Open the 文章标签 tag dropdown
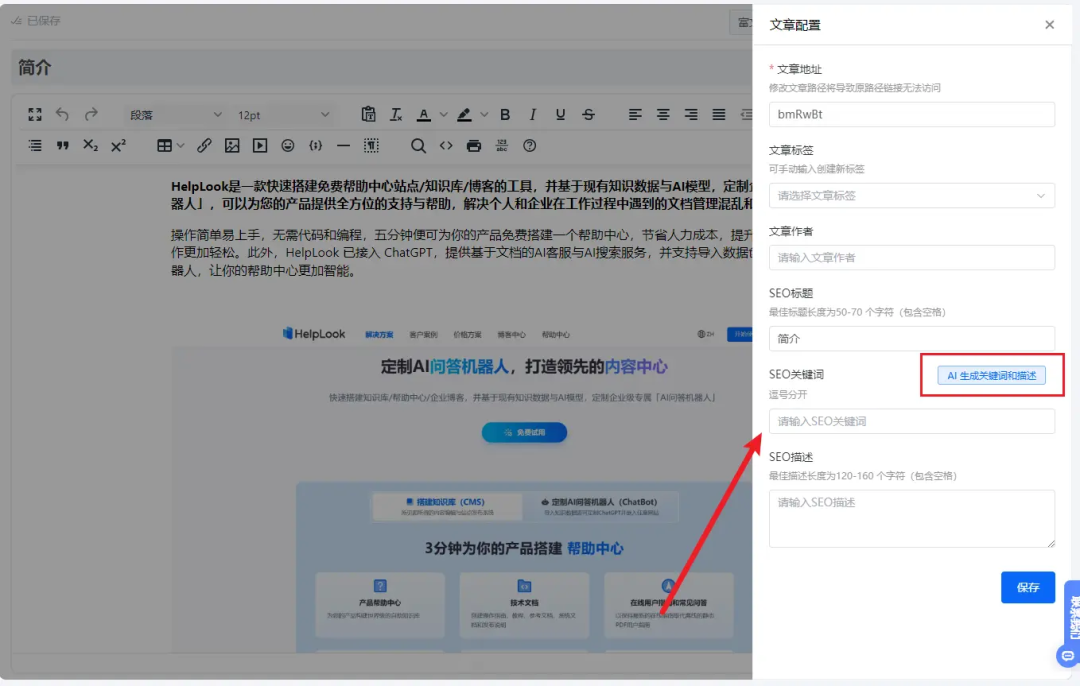 click(911, 196)
